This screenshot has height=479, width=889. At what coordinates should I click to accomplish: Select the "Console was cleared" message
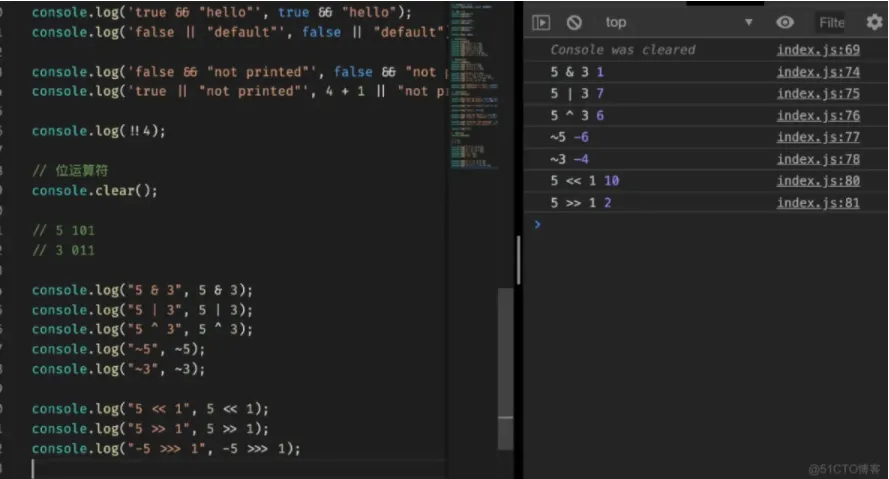click(623, 50)
